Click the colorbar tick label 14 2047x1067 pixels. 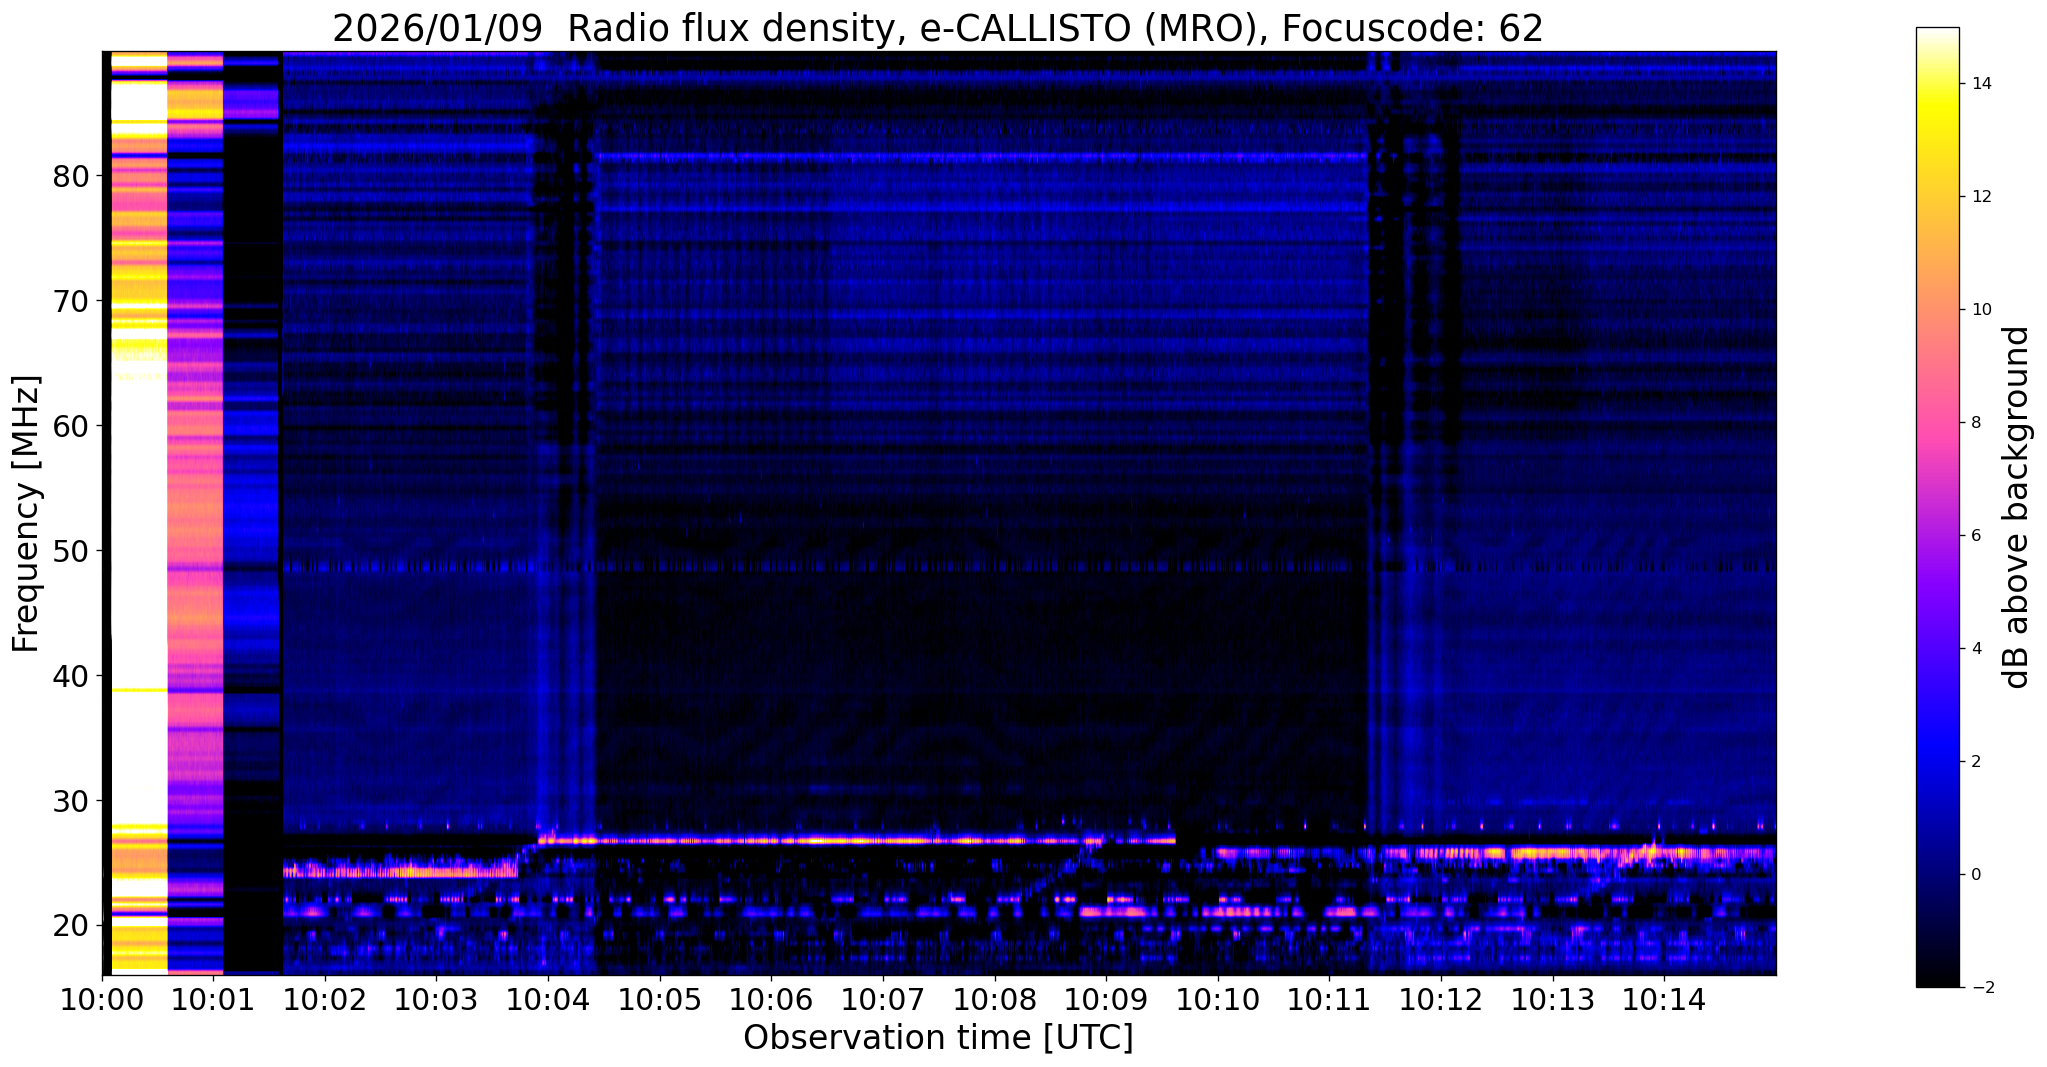point(1979,84)
